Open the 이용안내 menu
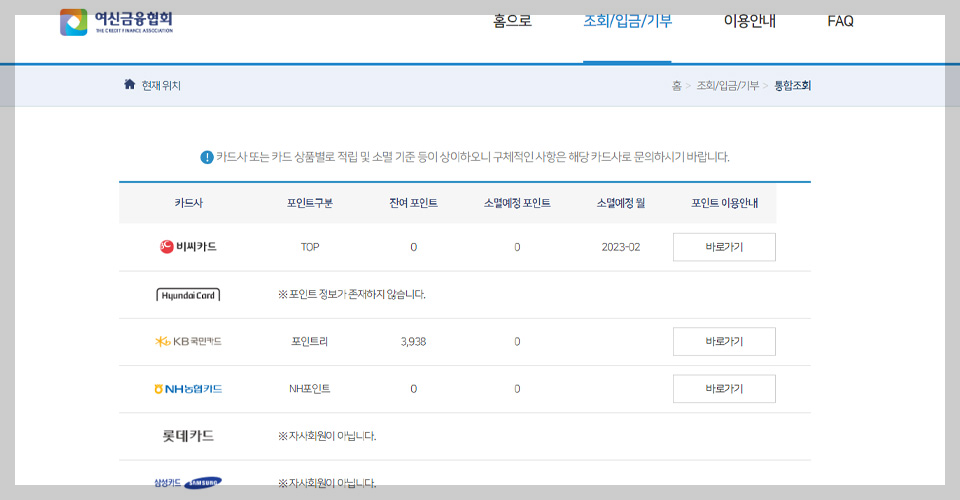This screenshot has width=960, height=500. click(749, 21)
